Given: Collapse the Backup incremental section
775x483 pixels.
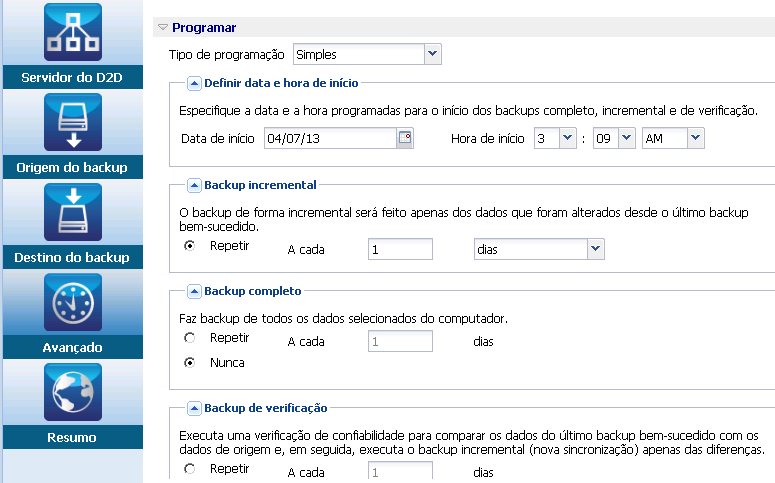Looking at the screenshot, I should [194, 185].
